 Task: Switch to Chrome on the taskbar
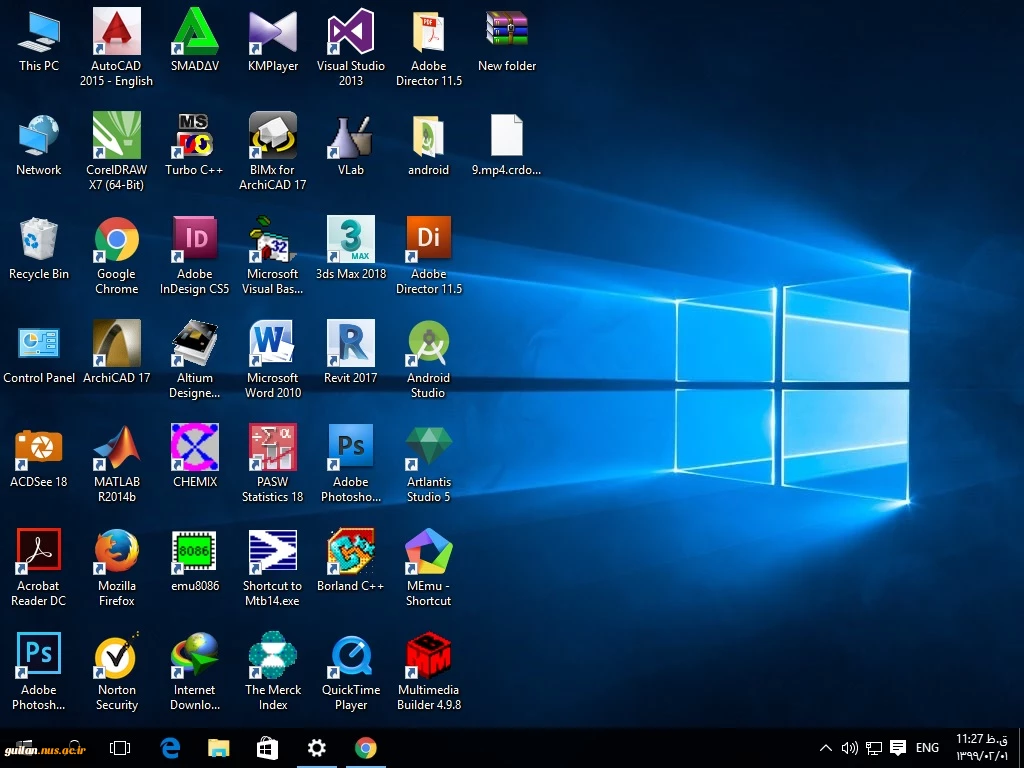pos(366,748)
